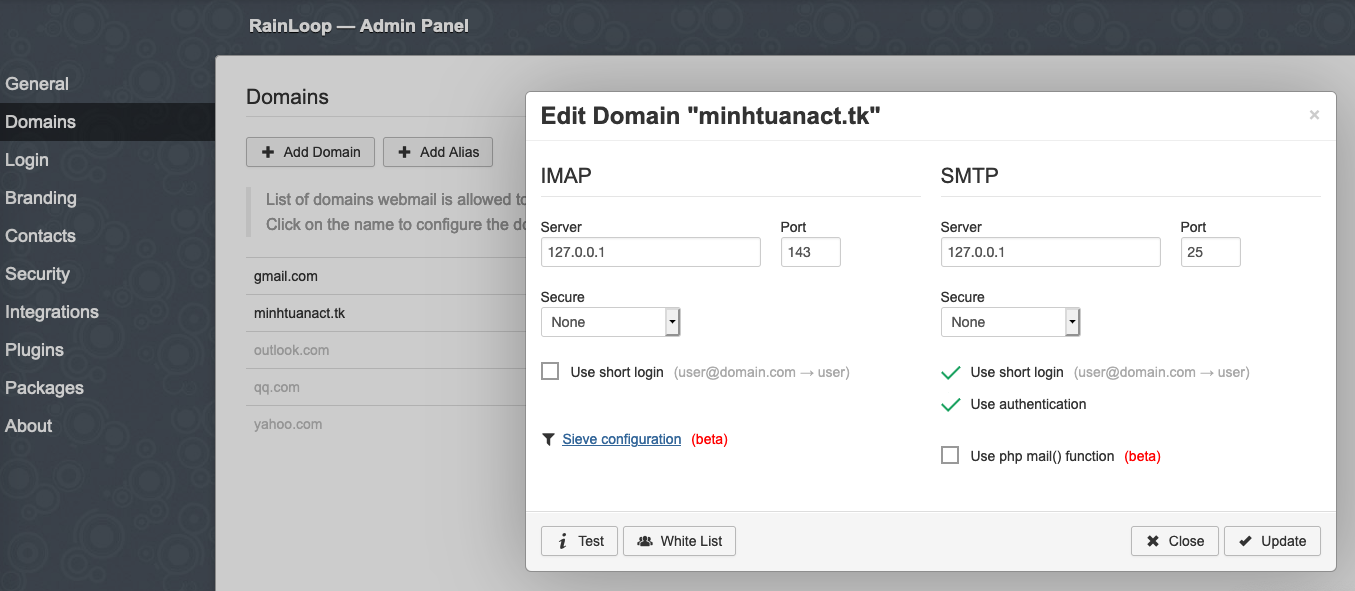The width and height of the screenshot is (1355, 591).
Task: Click the funnel icon beside Sieve configuration
Action: pyautogui.click(x=548, y=439)
